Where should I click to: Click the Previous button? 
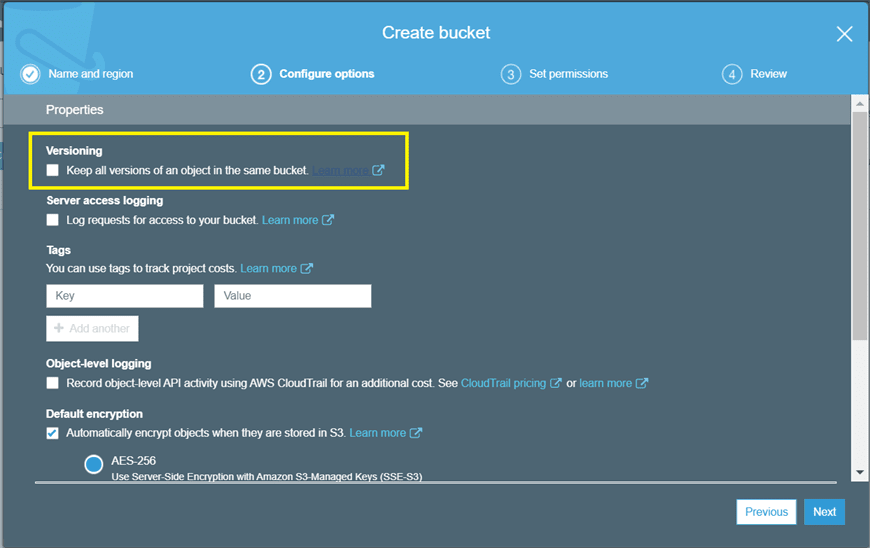(x=766, y=512)
